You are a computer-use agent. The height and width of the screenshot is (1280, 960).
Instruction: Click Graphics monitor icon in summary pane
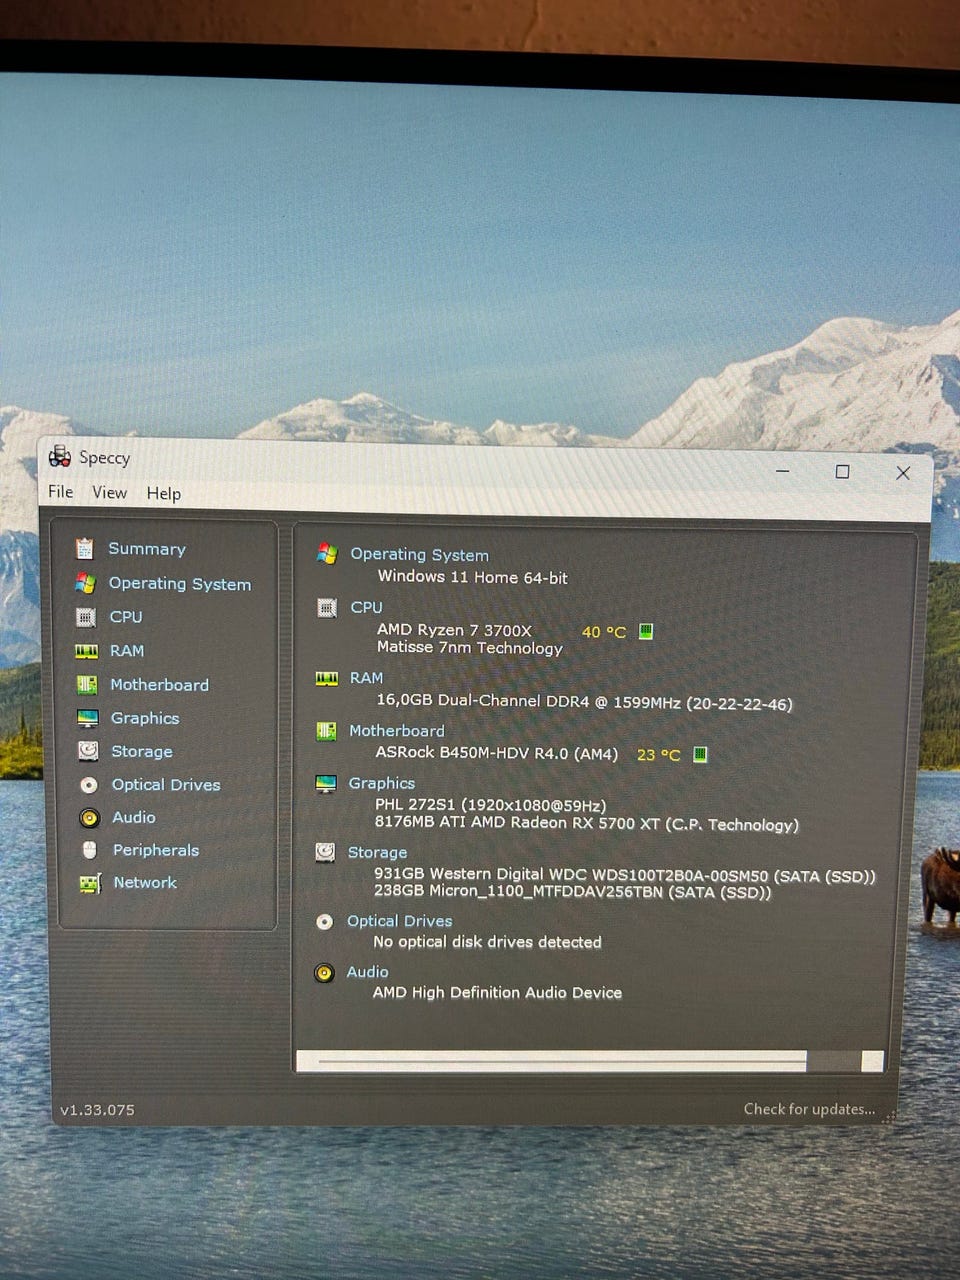(326, 784)
